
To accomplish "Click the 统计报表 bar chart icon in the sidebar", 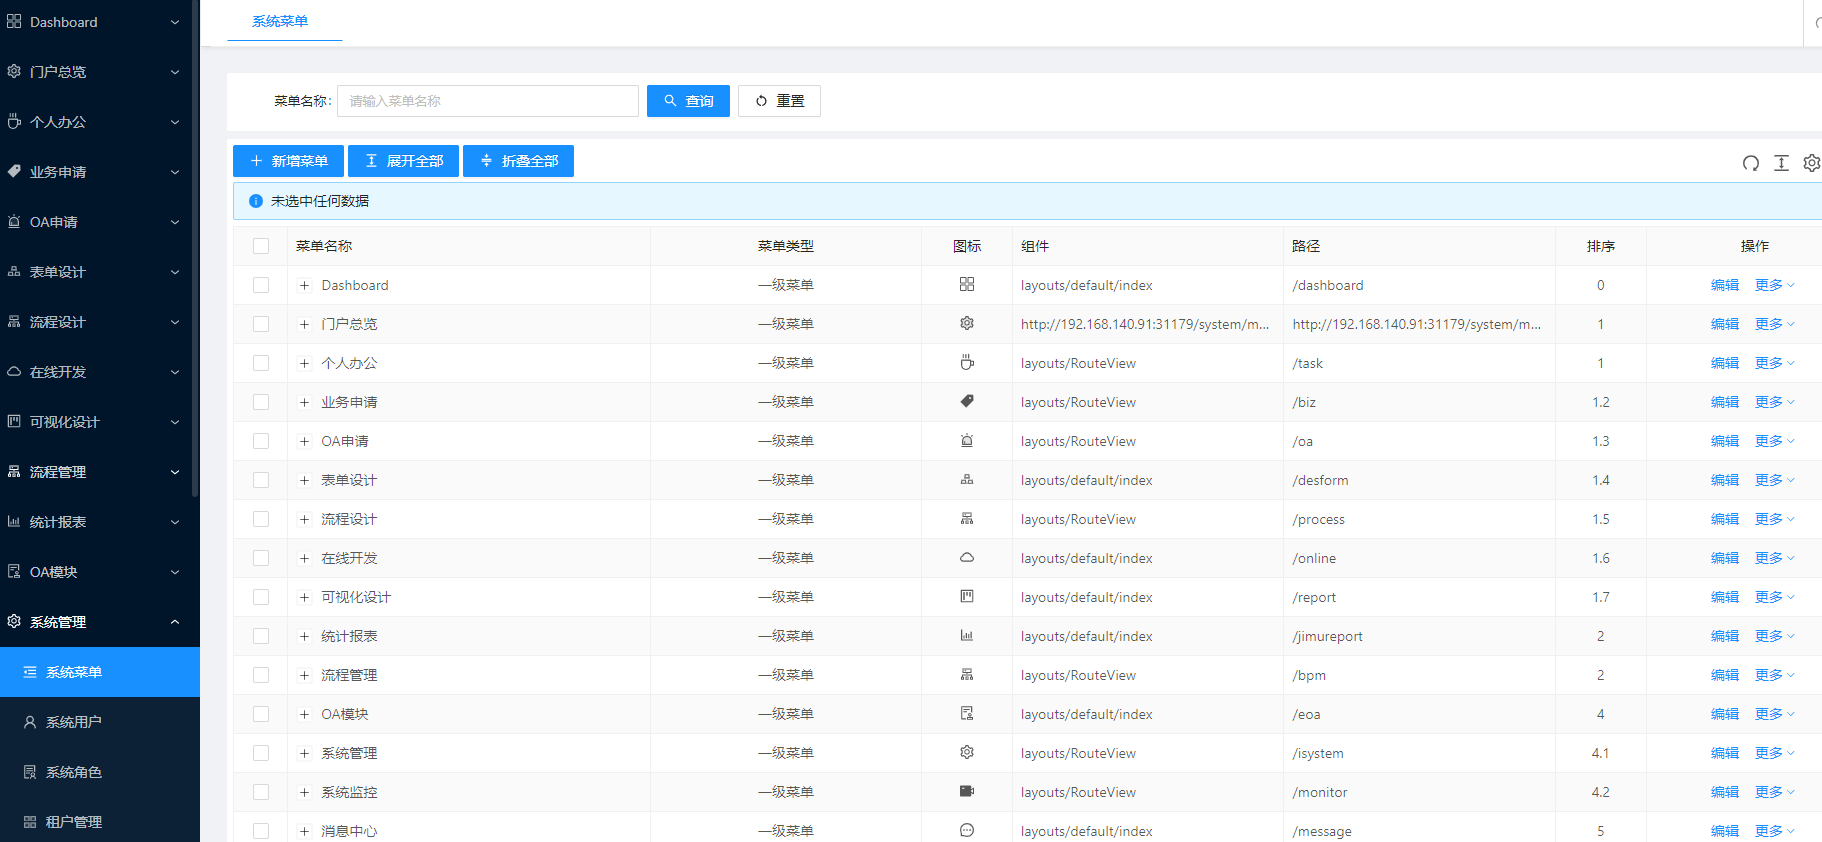I will 14,521.
